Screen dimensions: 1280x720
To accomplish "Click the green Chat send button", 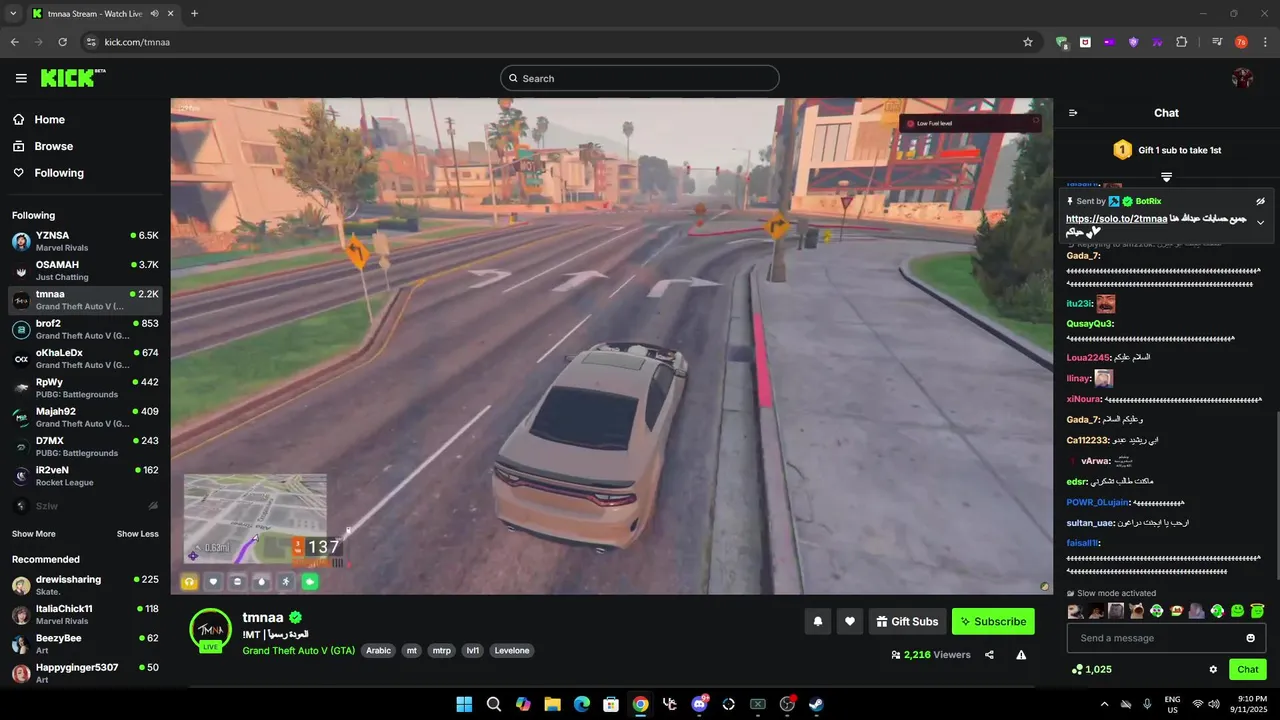I will point(1248,669).
